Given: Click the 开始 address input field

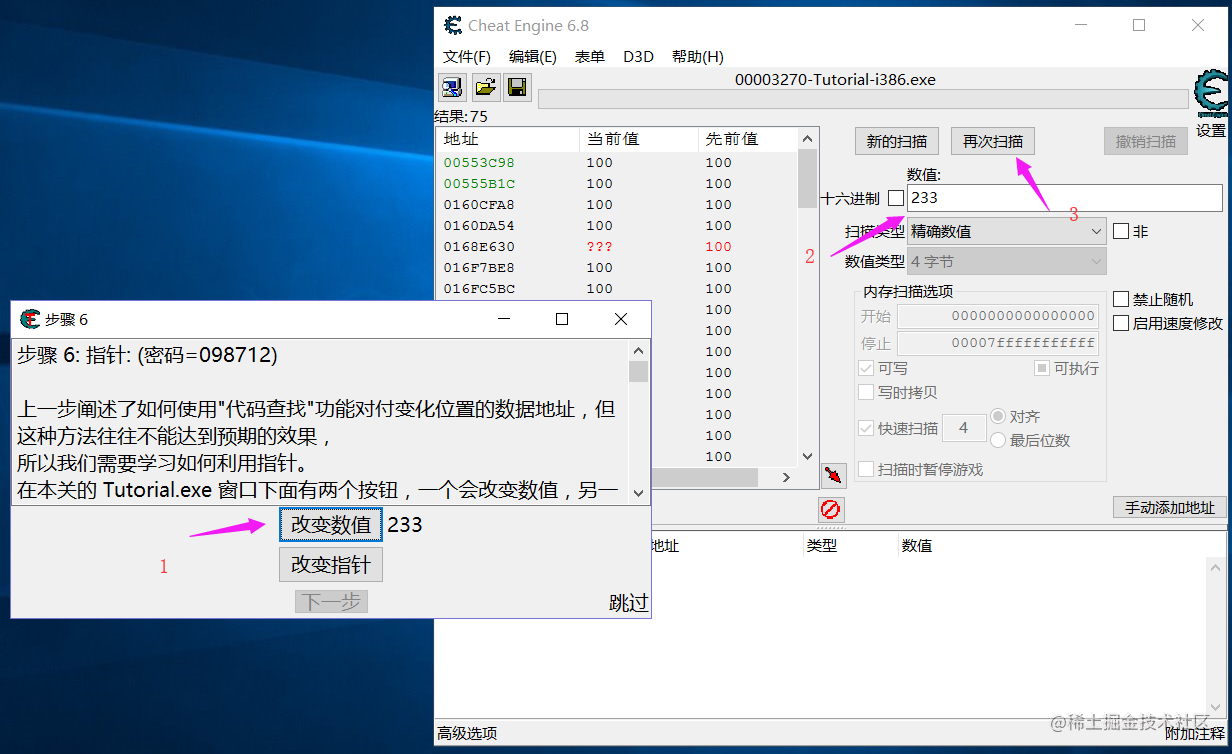Looking at the screenshot, I should (998, 316).
